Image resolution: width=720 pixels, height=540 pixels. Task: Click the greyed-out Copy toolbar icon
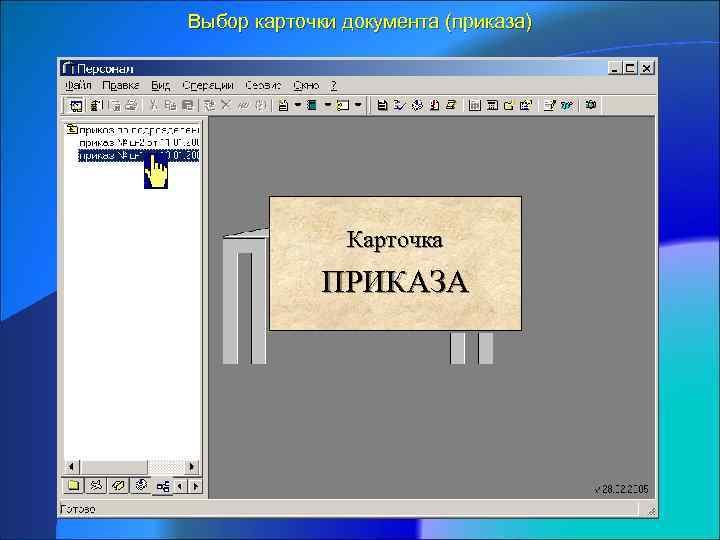(x=170, y=106)
